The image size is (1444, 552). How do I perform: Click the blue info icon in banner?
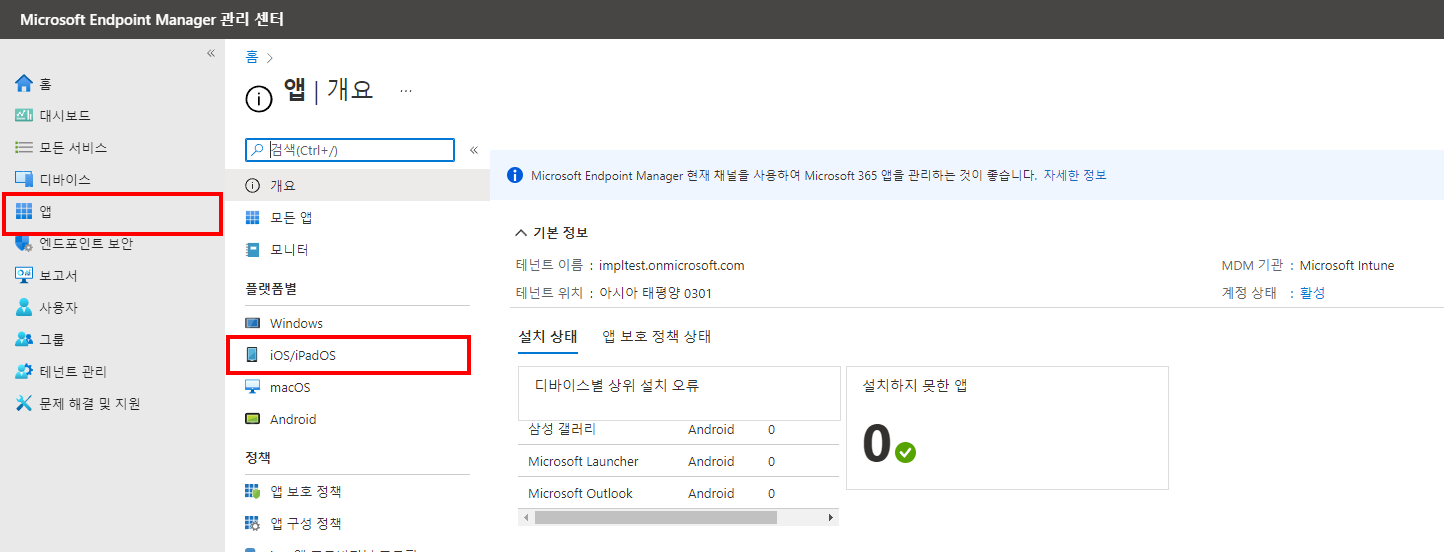(515, 175)
